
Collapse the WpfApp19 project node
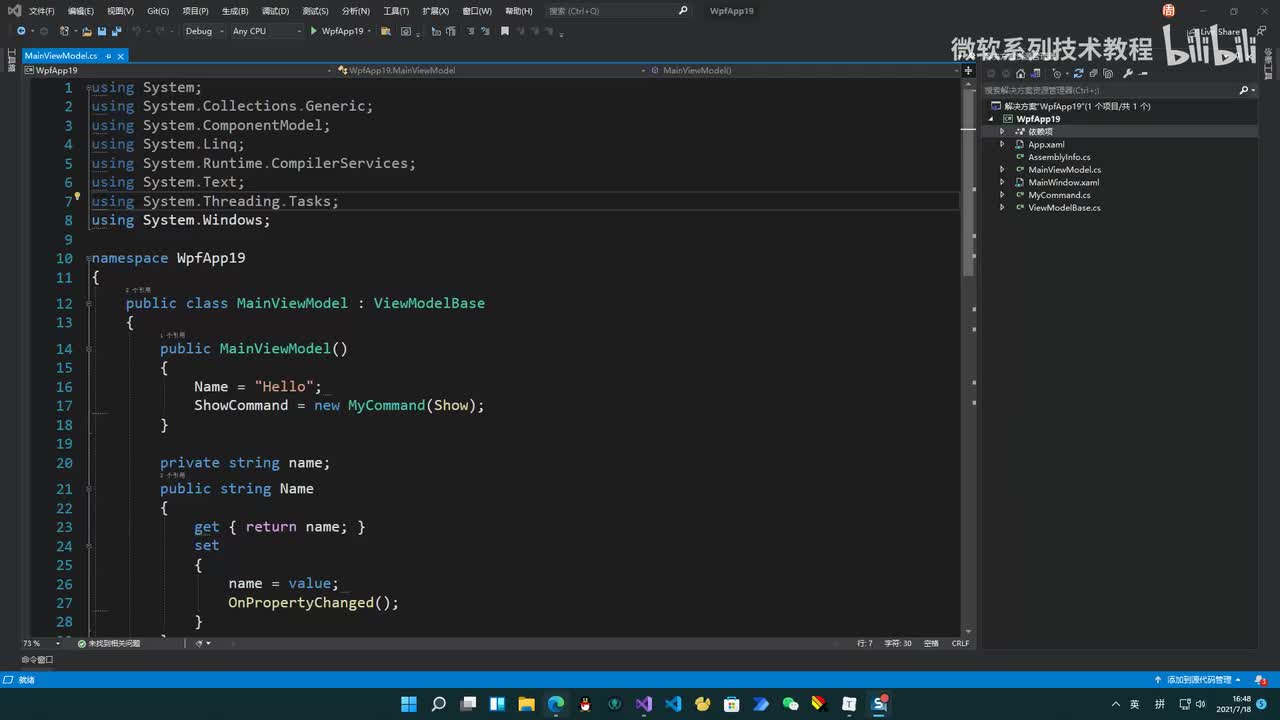click(993, 119)
